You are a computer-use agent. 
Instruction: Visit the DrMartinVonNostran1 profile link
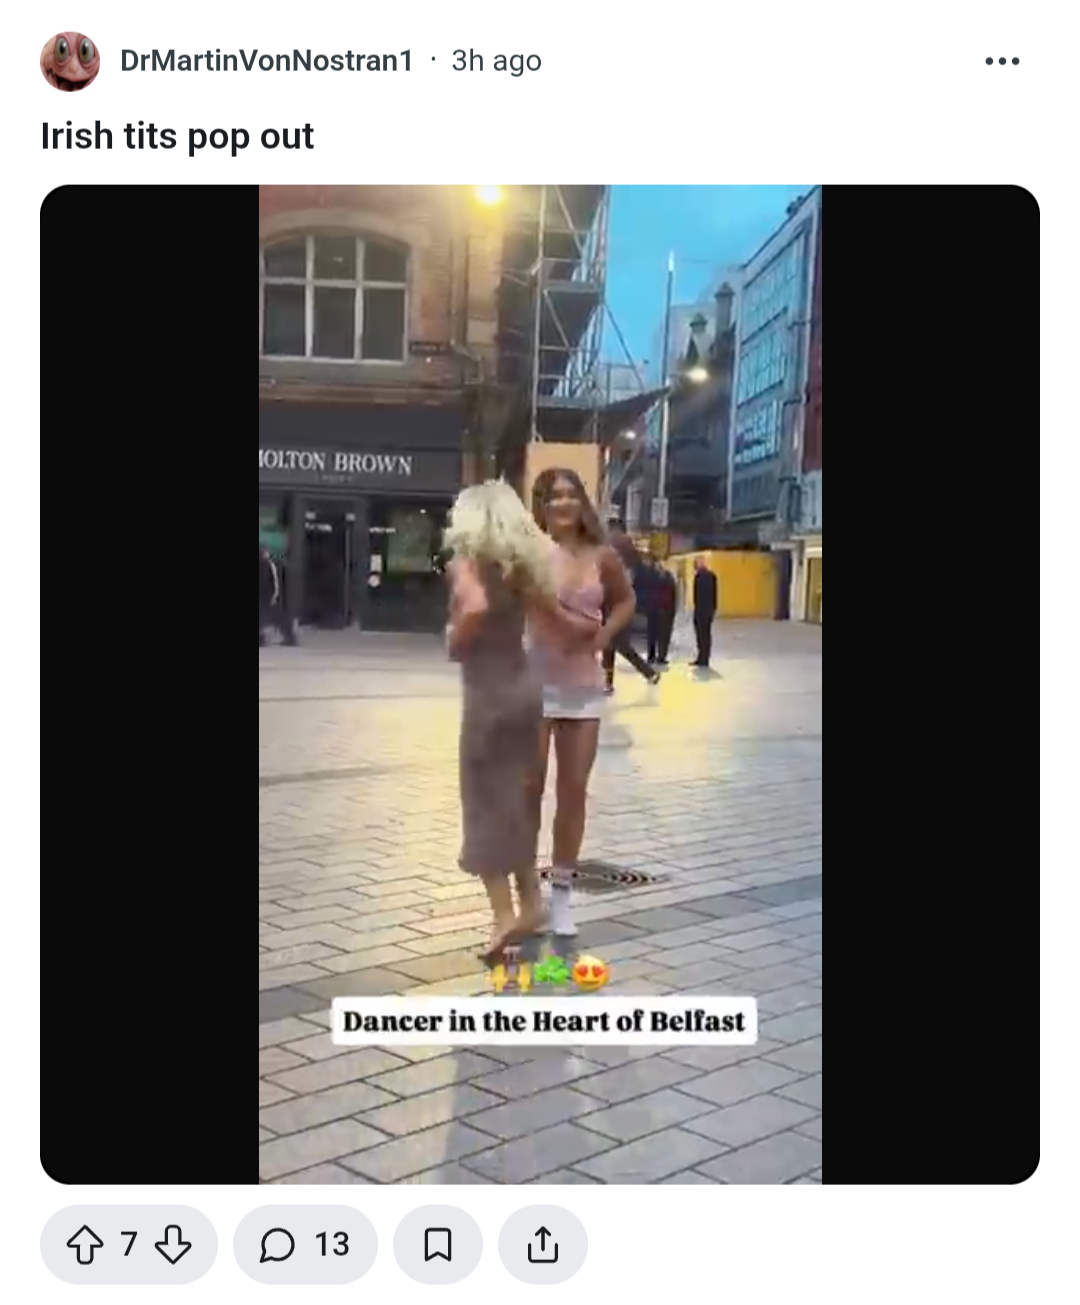point(266,61)
